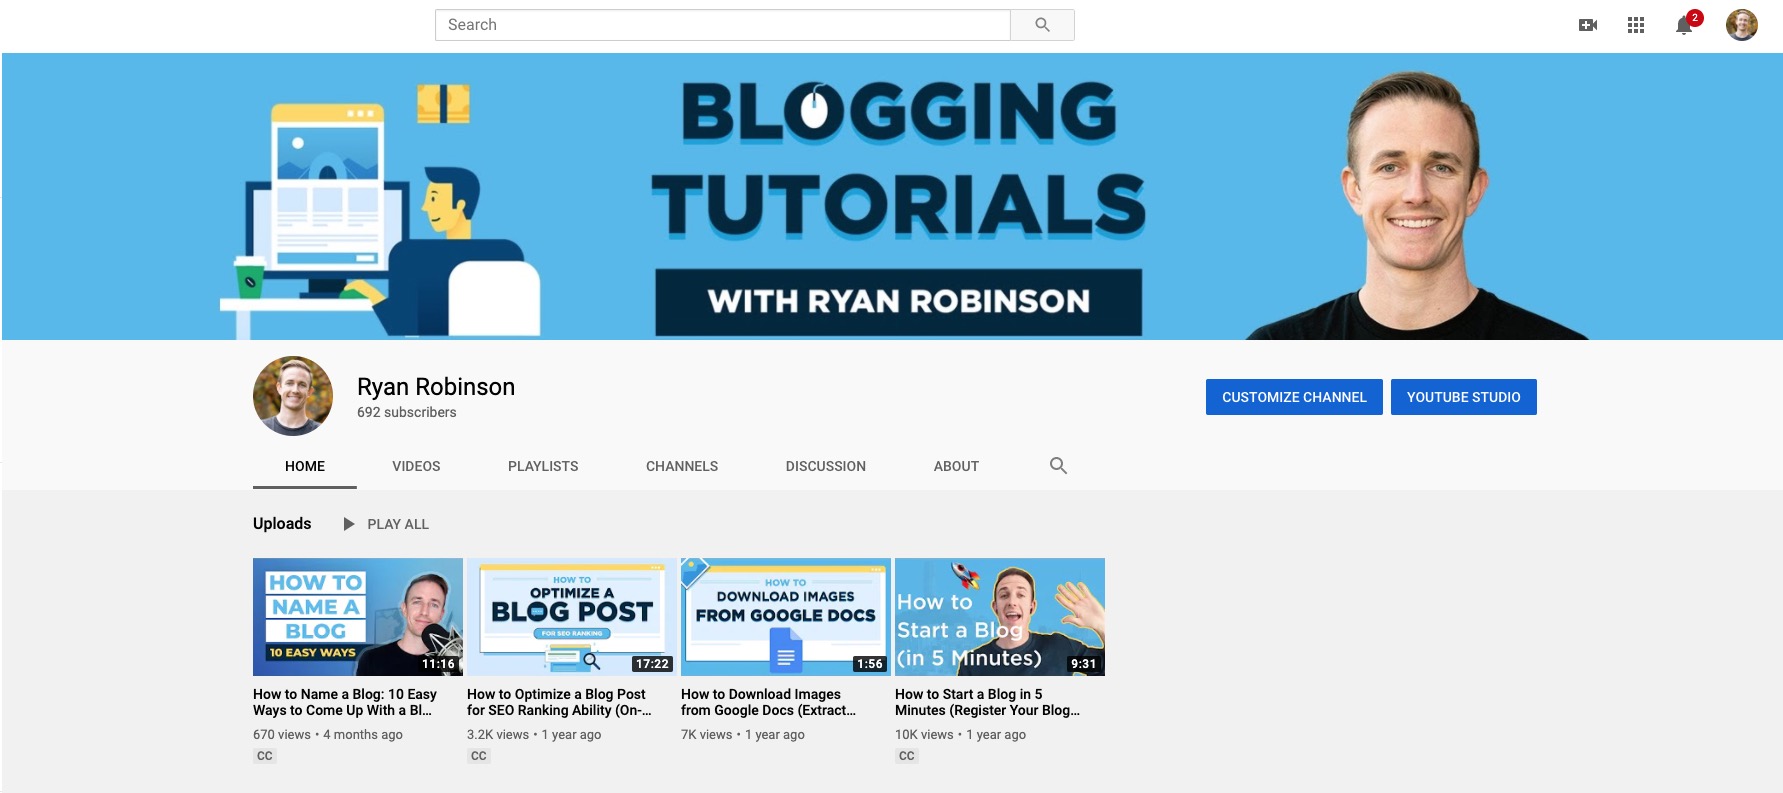The image size is (1783, 793).
Task: Click CC badge under How to Name a Blog
Action: [264, 756]
